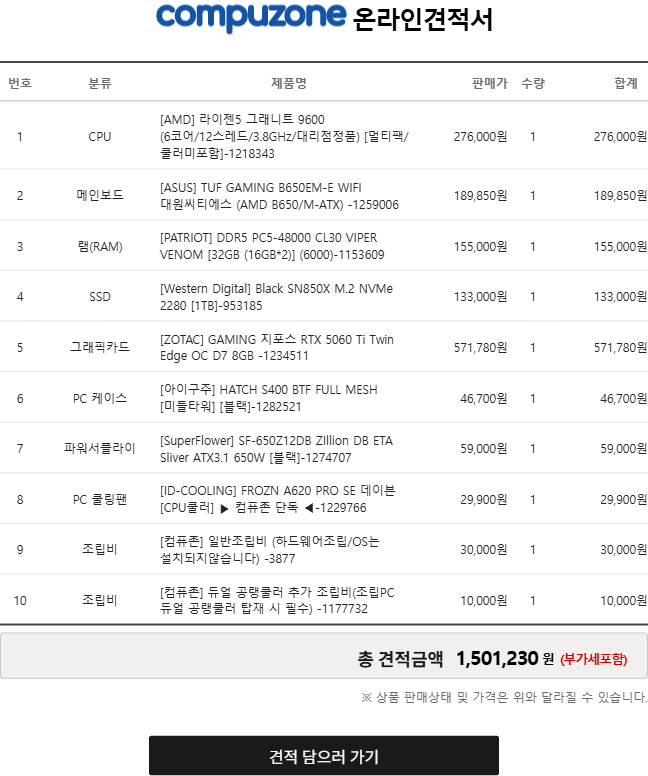
Task: Click the 컴퓨존 일반조립비 assembly item
Action: [x=270, y=550]
